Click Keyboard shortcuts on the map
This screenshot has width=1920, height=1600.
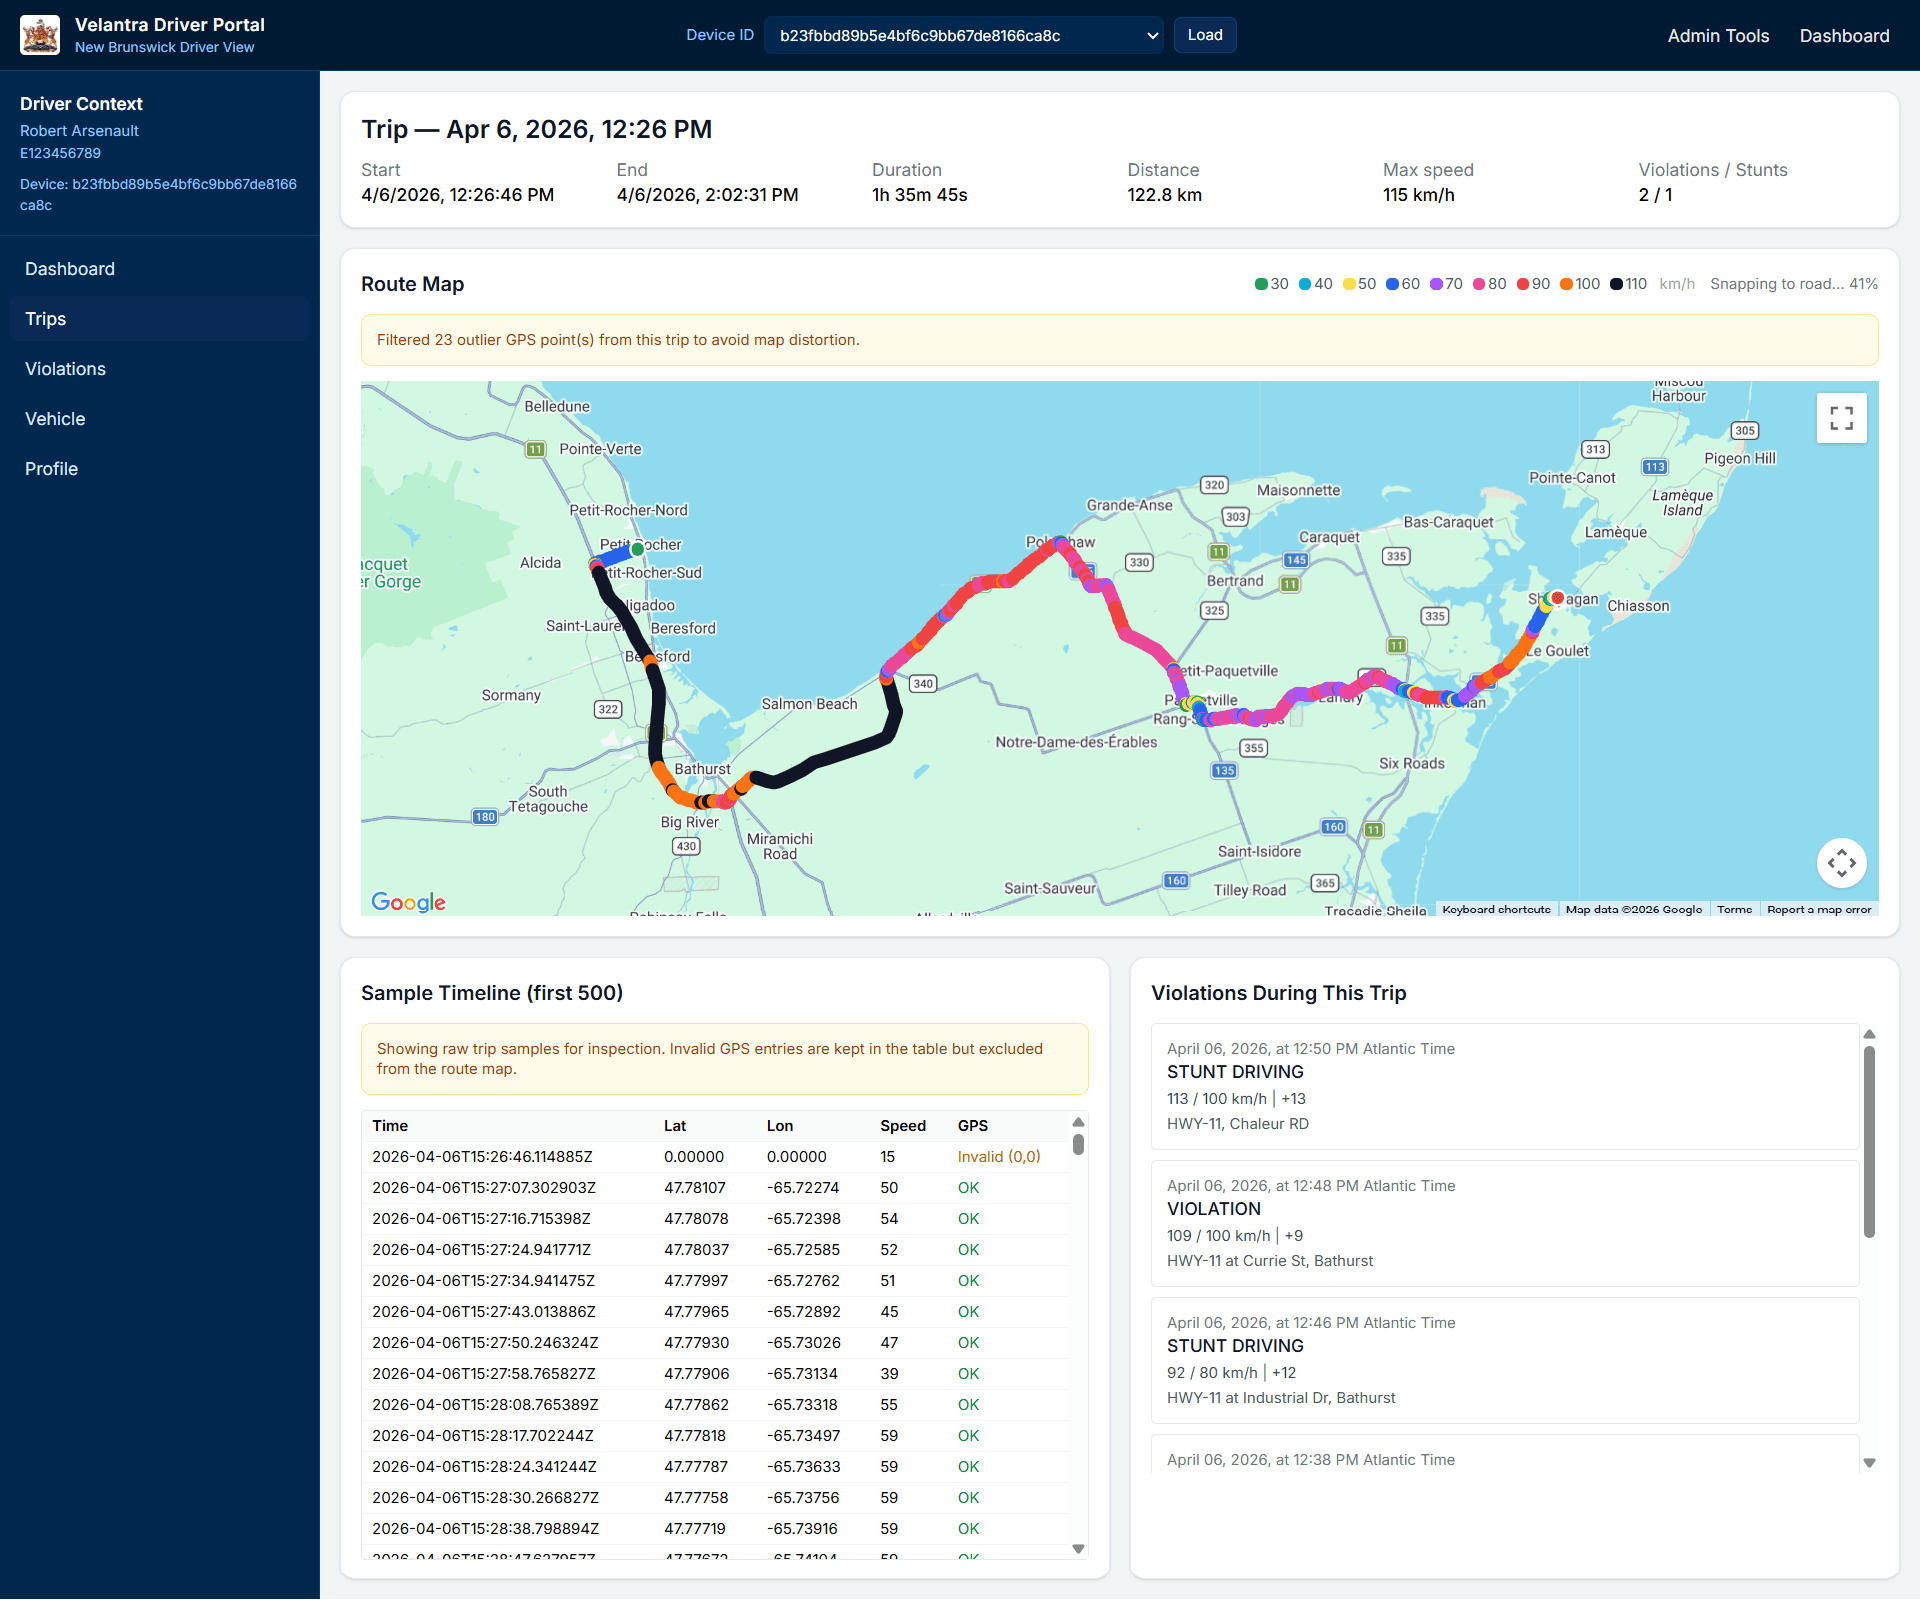pos(1496,909)
